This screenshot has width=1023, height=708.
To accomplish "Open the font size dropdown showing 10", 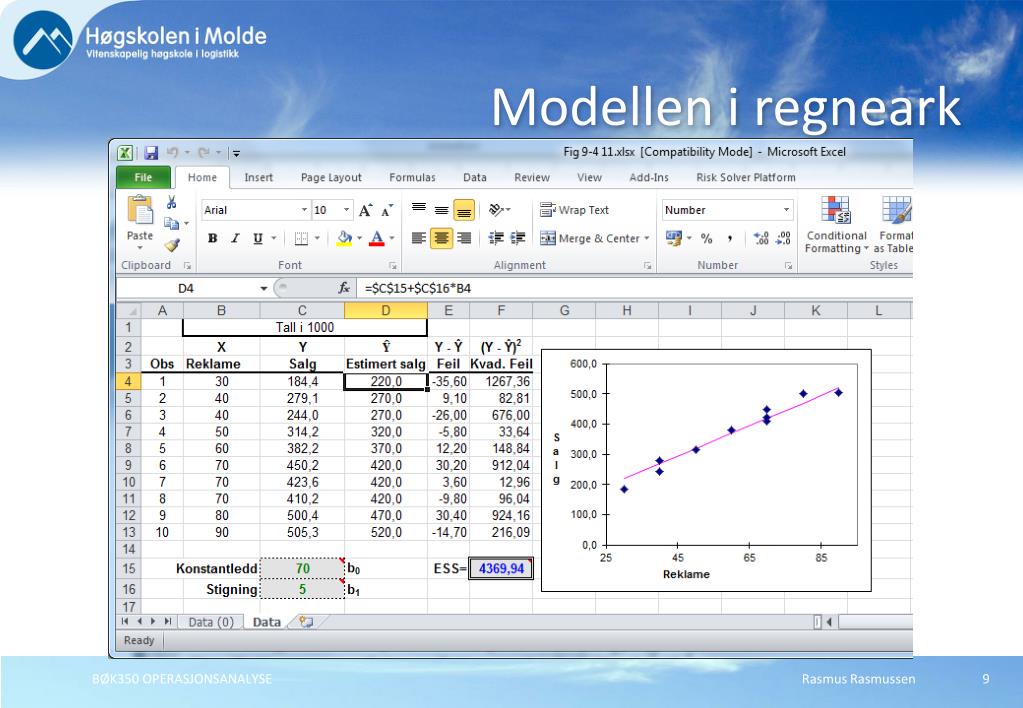I will (346, 210).
